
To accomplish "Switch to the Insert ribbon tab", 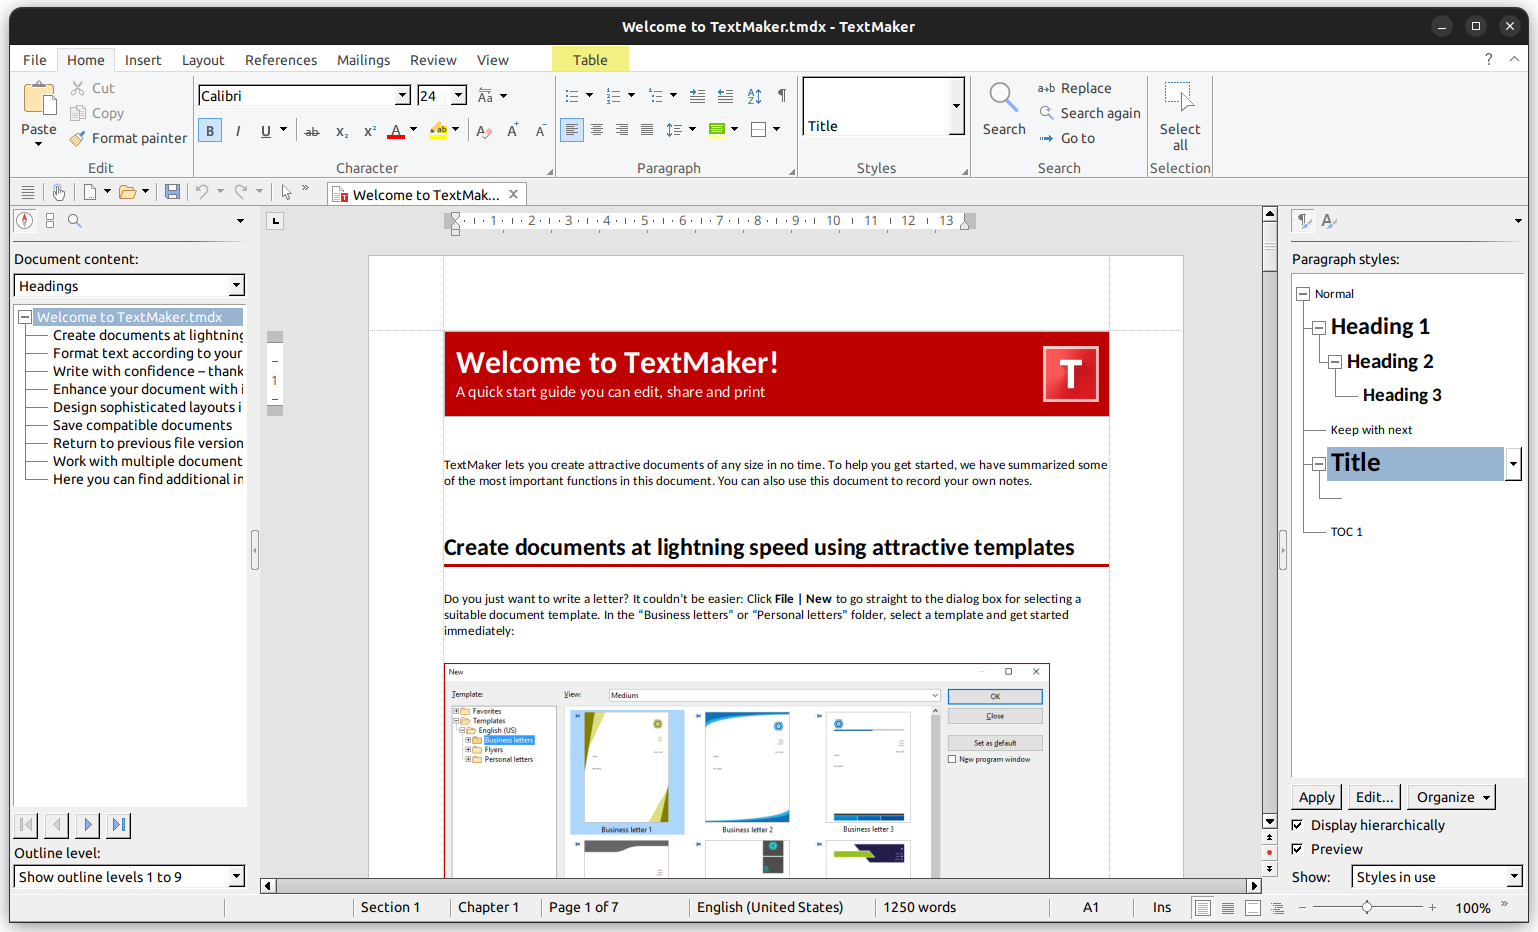I will tap(143, 60).
